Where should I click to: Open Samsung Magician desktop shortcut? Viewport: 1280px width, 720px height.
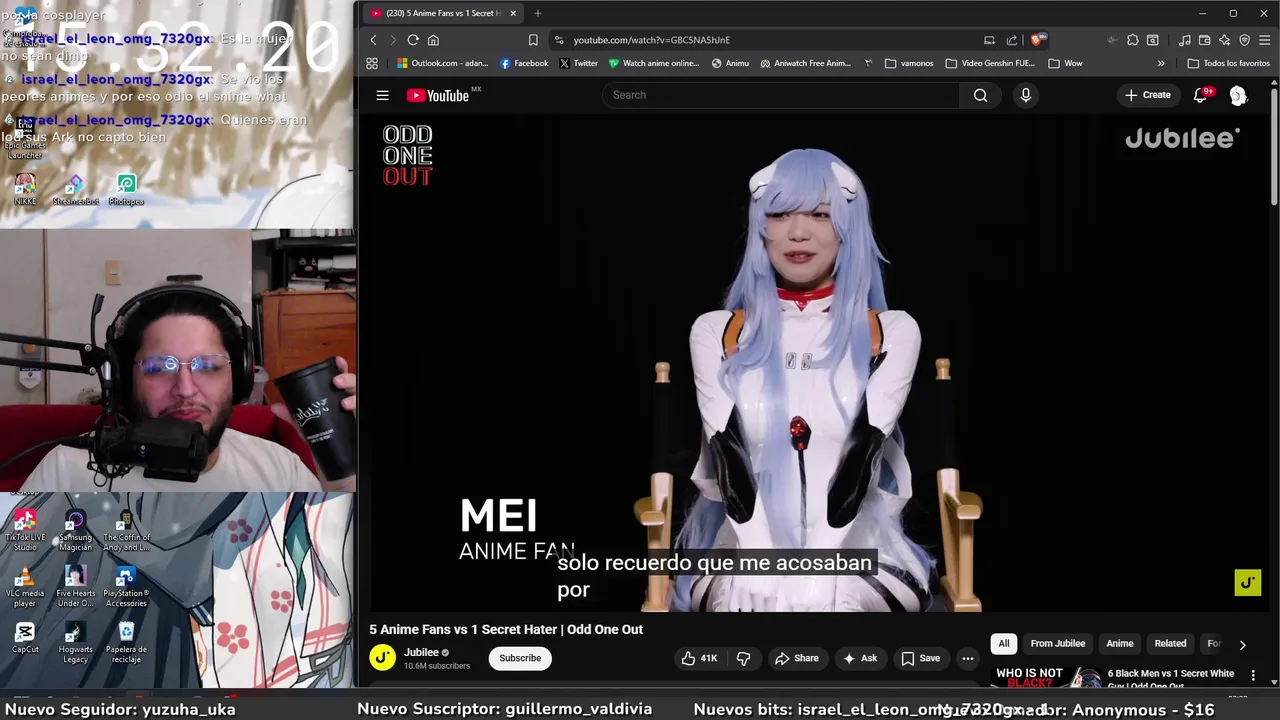tap(75, 530)
